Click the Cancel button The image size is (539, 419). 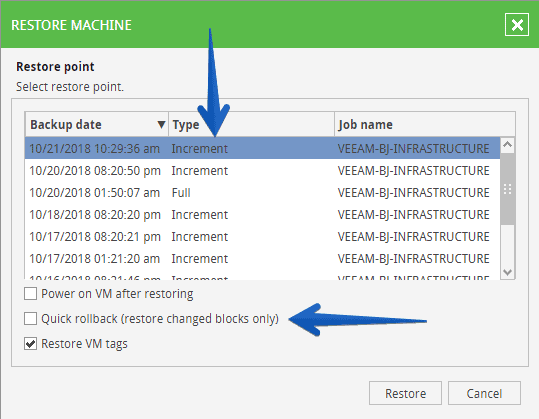pos(484,393)
